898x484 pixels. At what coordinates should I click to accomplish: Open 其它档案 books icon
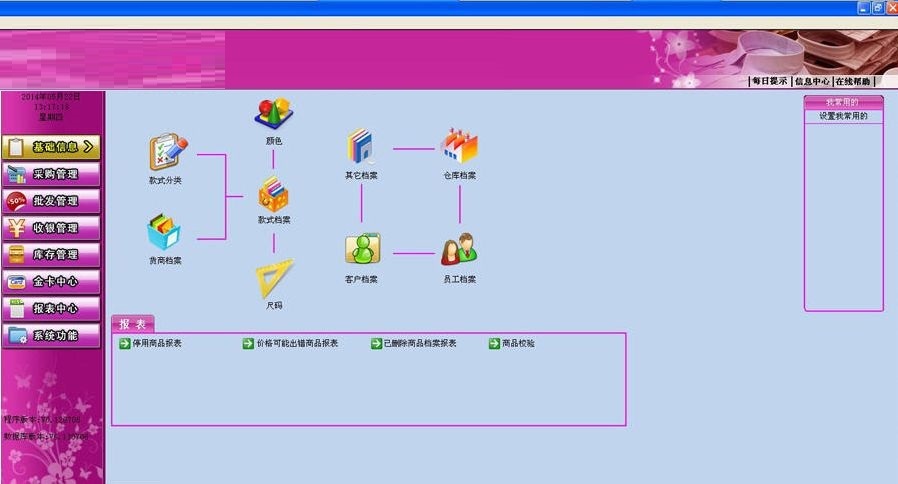(361, 147)
